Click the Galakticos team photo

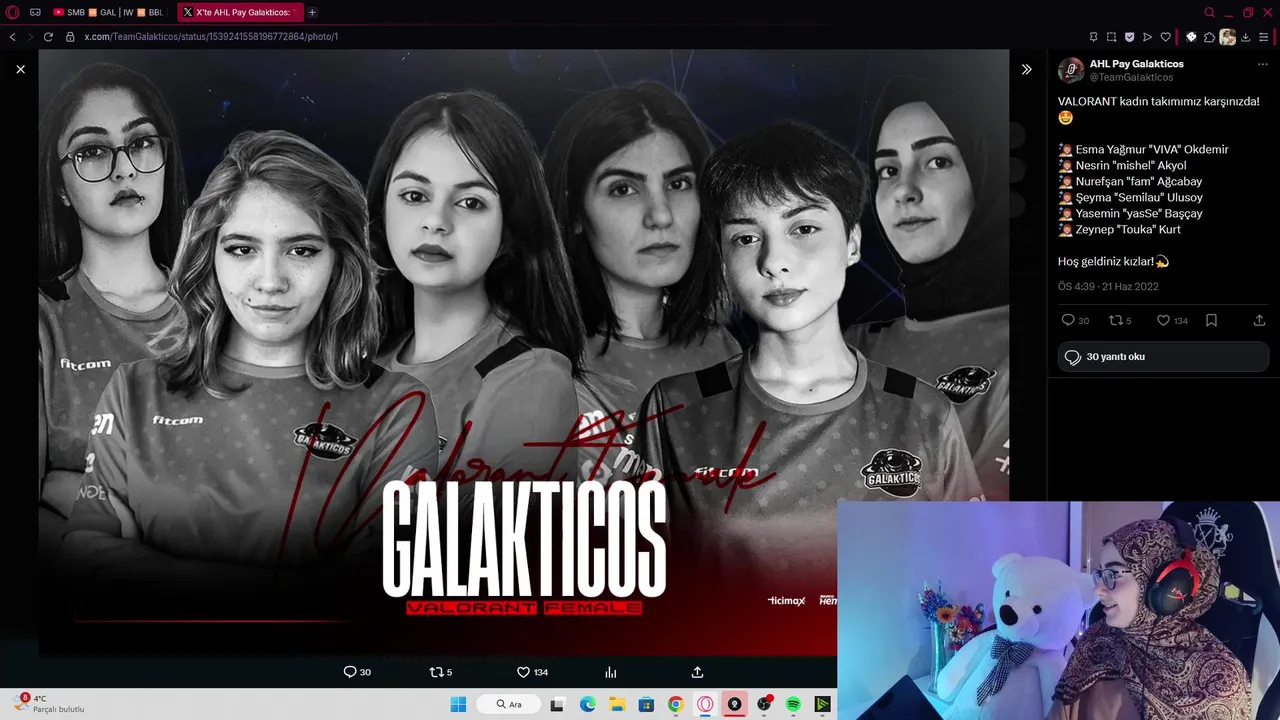(523, 352)
